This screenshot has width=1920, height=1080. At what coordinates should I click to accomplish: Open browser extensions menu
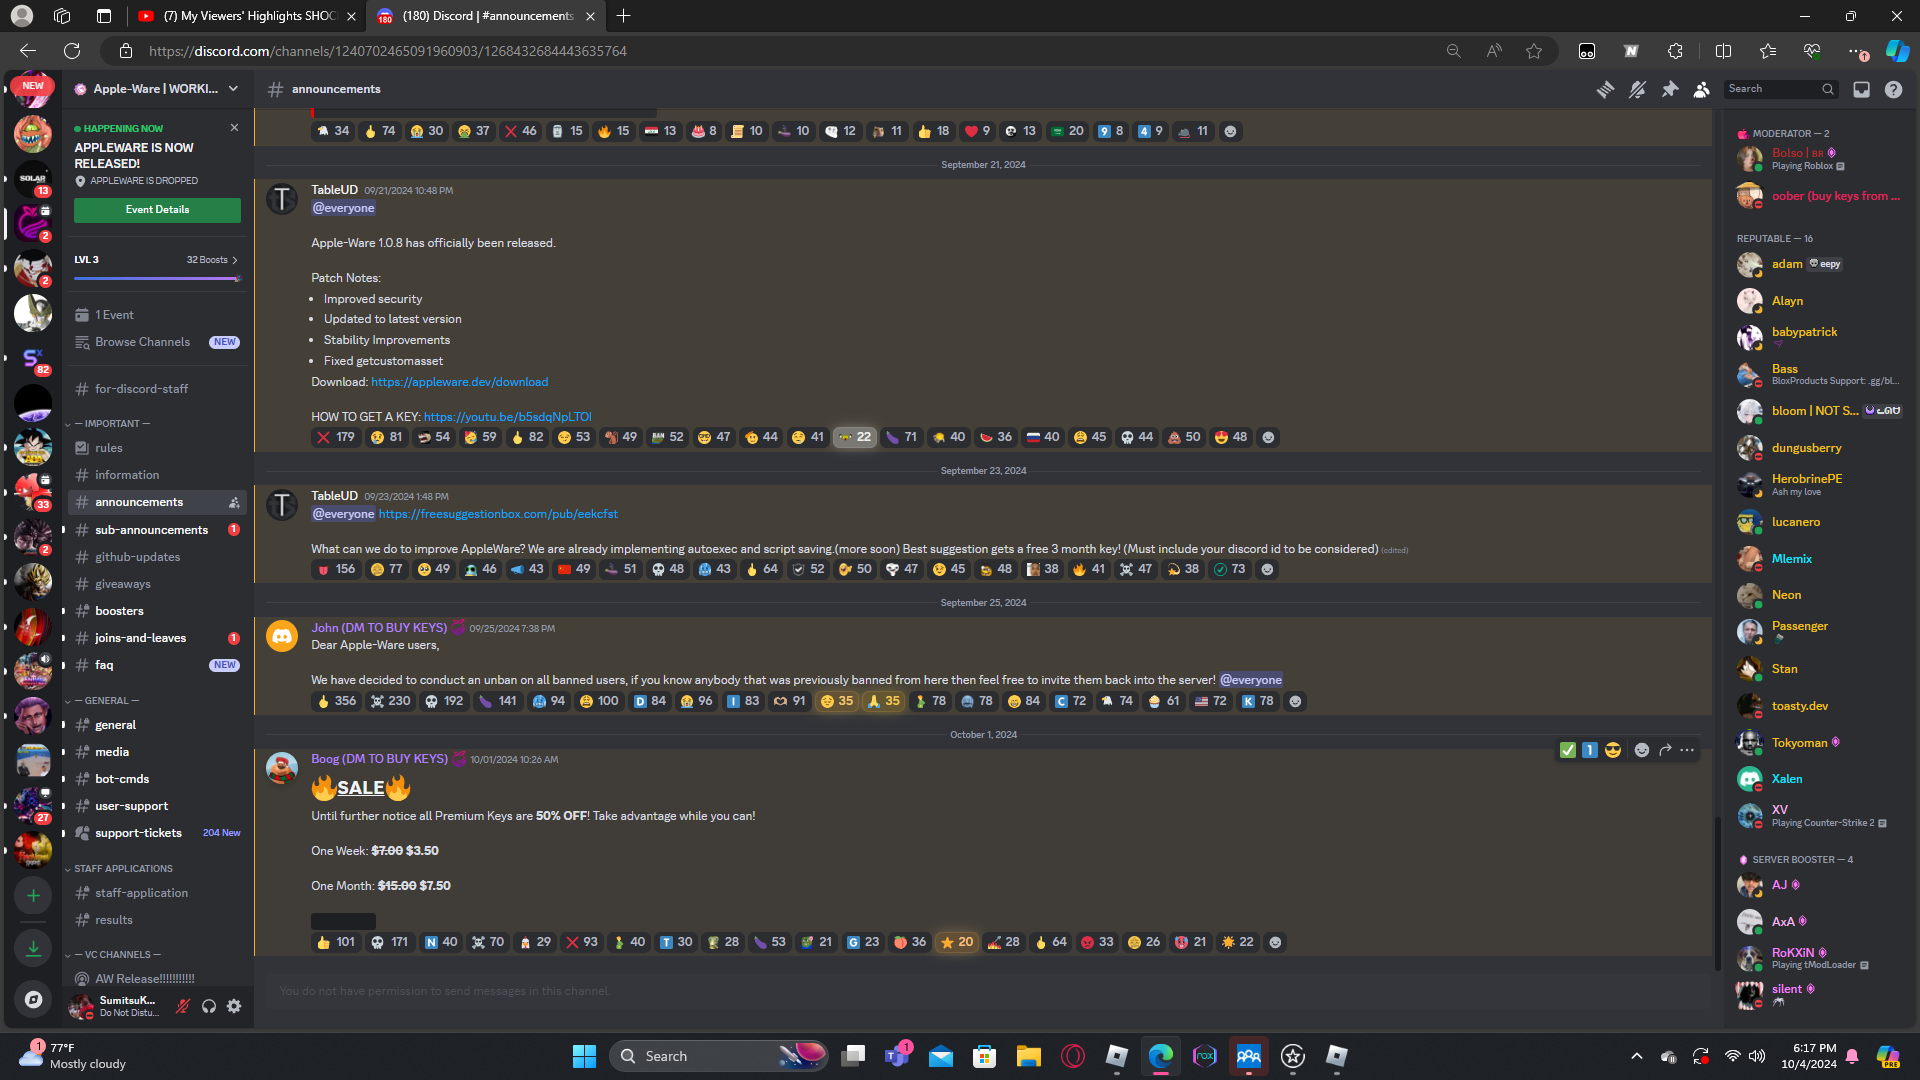tap(1675, 51)
